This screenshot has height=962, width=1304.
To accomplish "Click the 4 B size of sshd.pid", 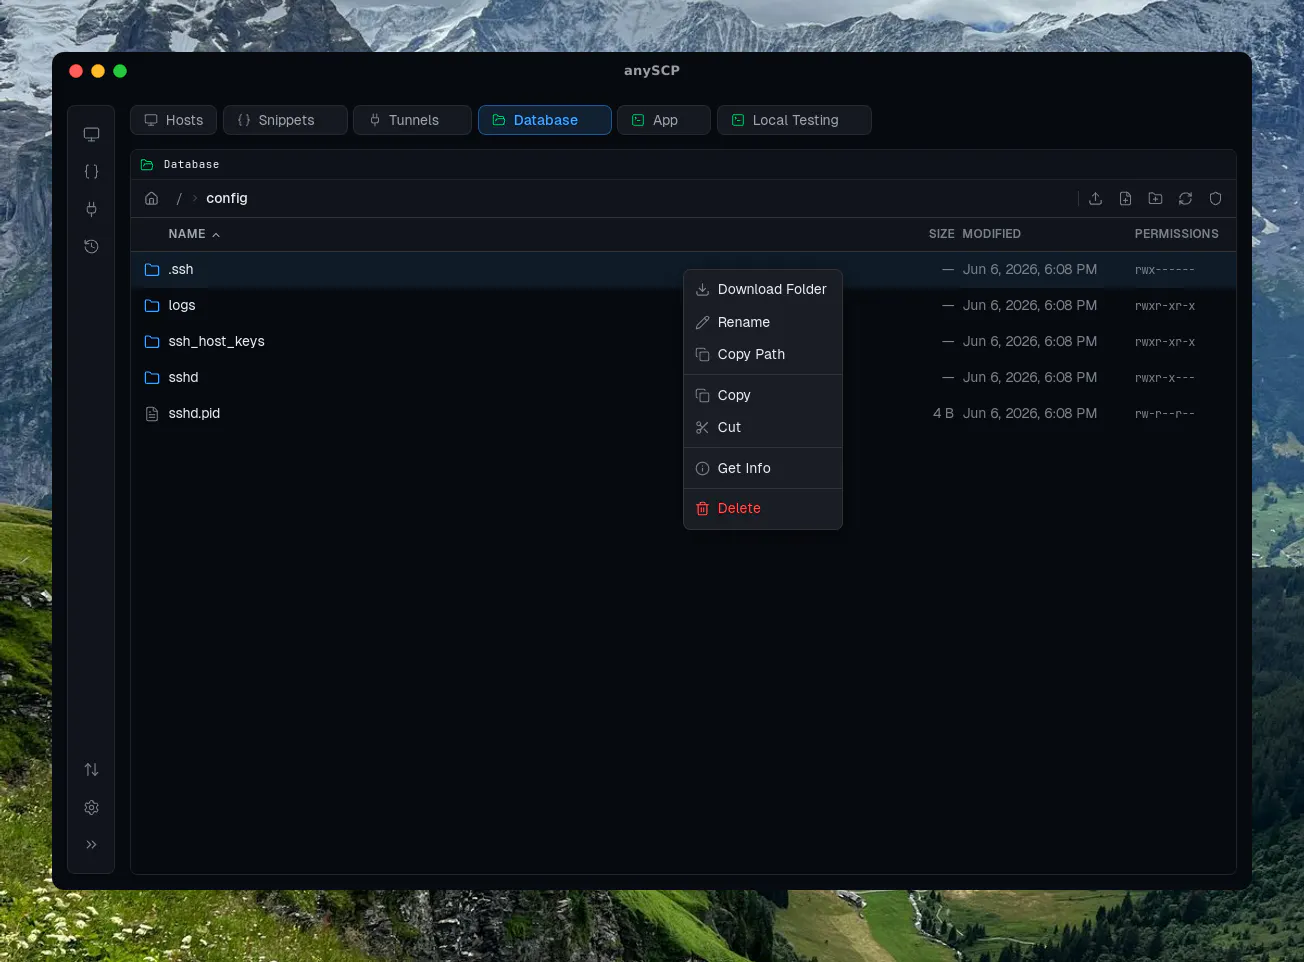I will [943, 414].
